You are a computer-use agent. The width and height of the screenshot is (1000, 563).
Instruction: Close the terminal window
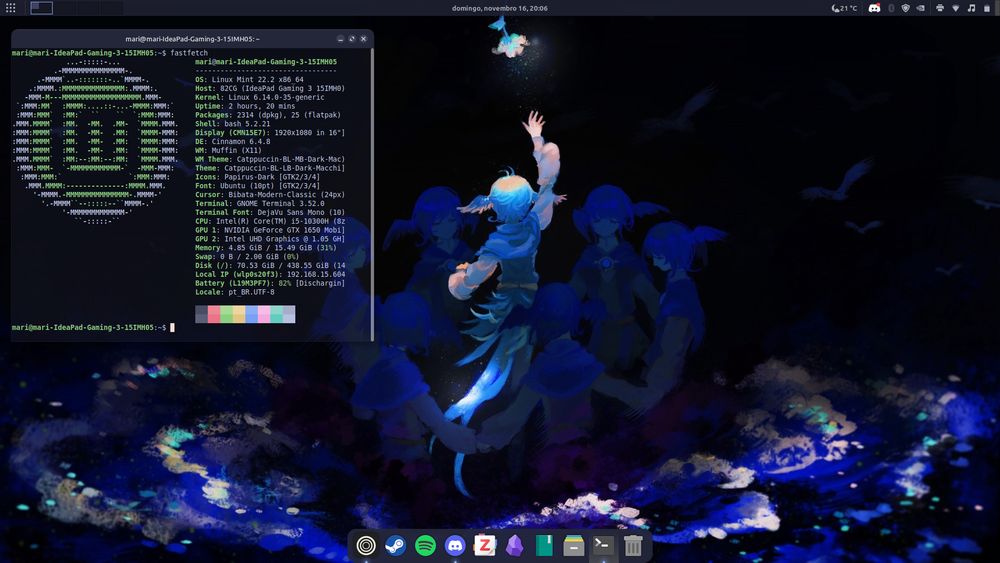pos(364,39)
